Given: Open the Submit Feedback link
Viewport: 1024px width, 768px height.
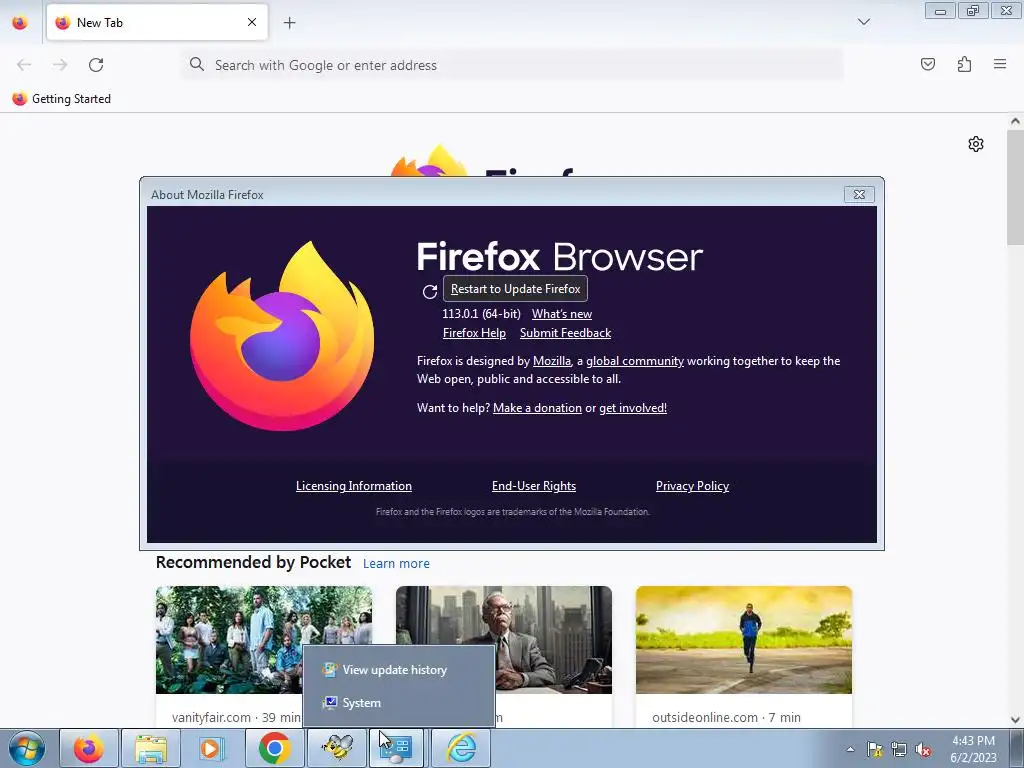Looking at the screenshot, I should point(566,333).
